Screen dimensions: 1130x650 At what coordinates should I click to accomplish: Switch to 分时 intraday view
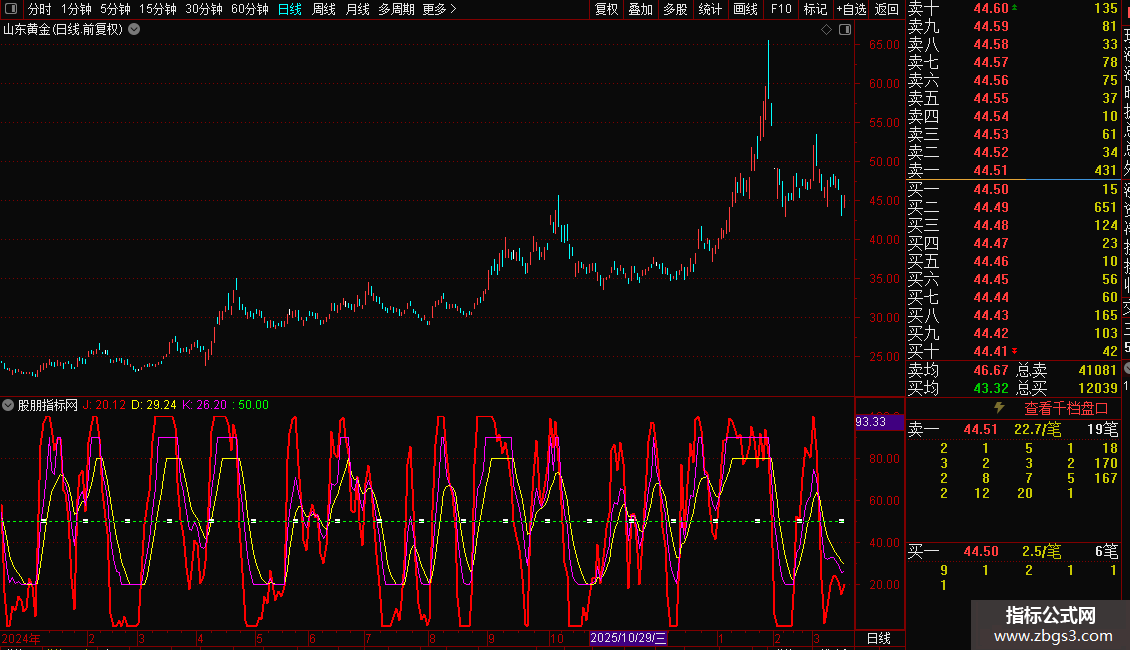(40, 9)
